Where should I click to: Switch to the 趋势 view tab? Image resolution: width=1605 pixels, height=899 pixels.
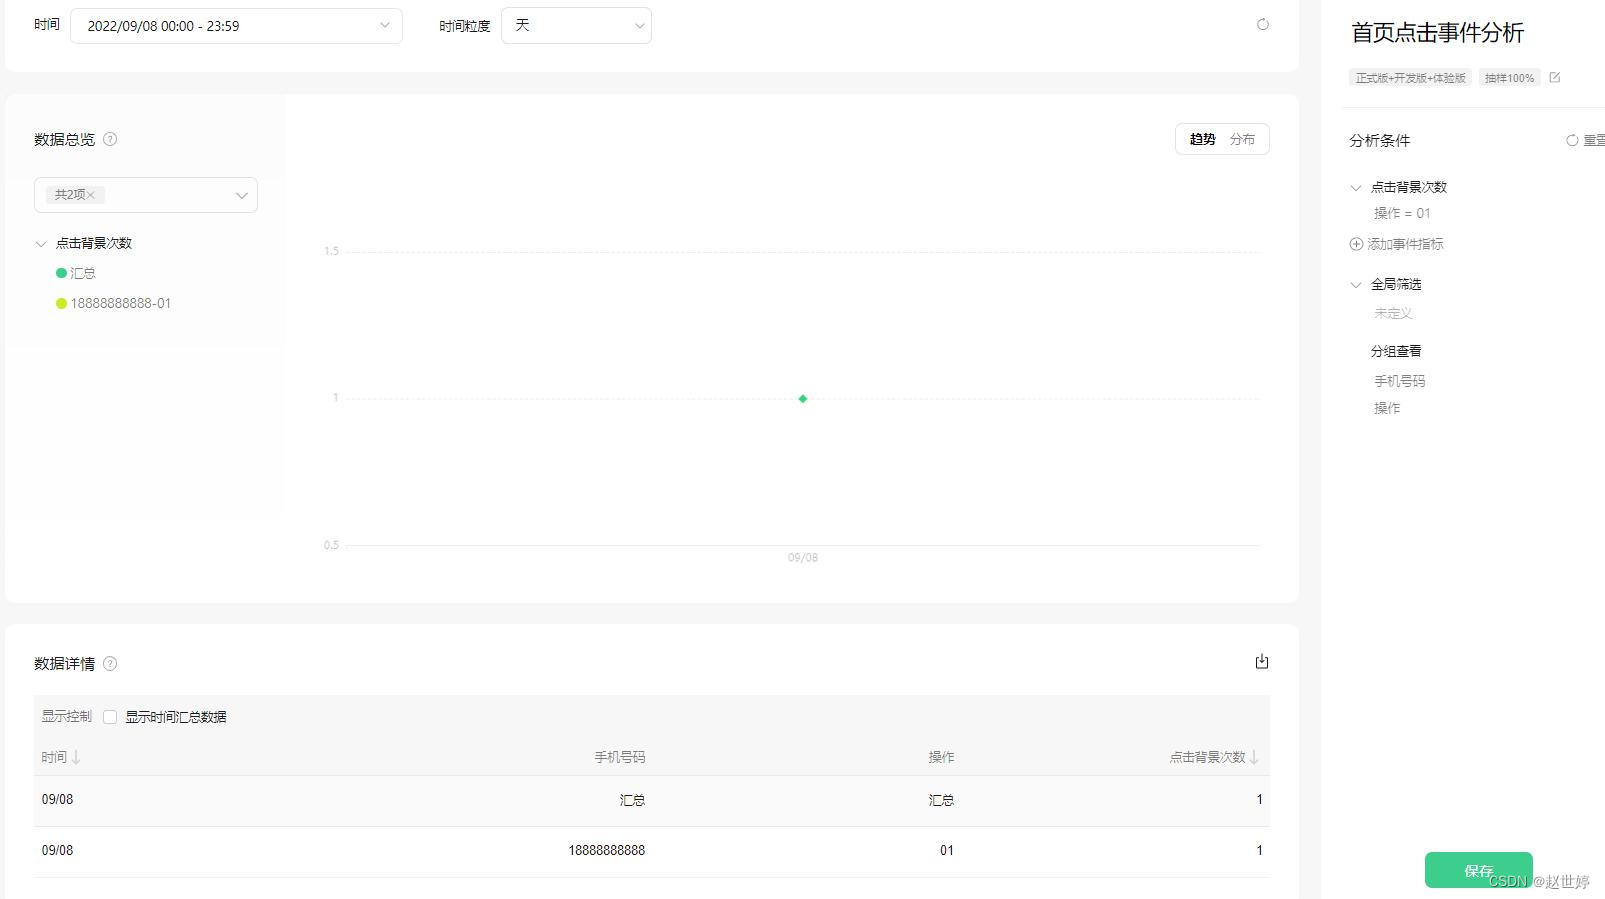[x=1202, y=139]
